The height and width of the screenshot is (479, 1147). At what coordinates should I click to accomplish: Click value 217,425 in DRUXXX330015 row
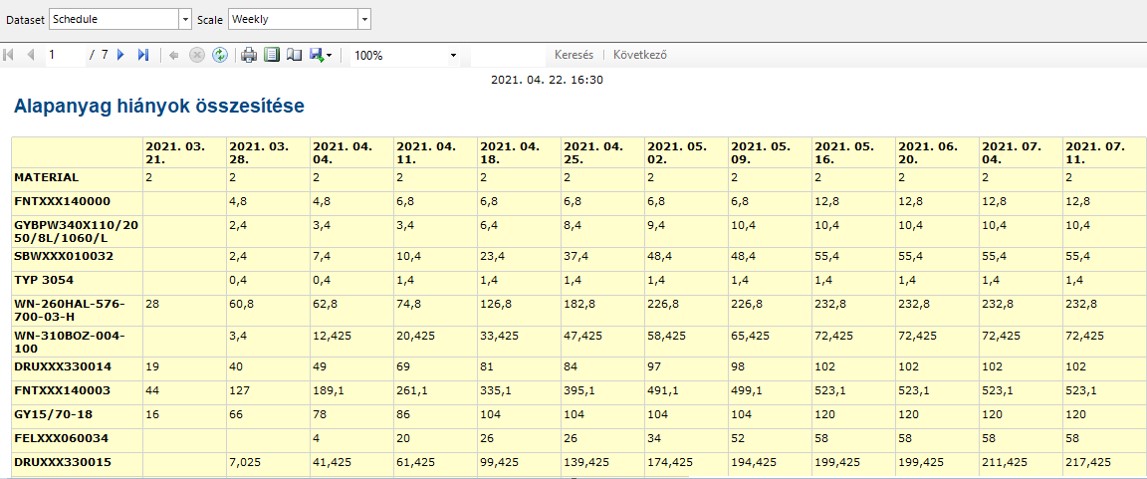coord(1088,462)
